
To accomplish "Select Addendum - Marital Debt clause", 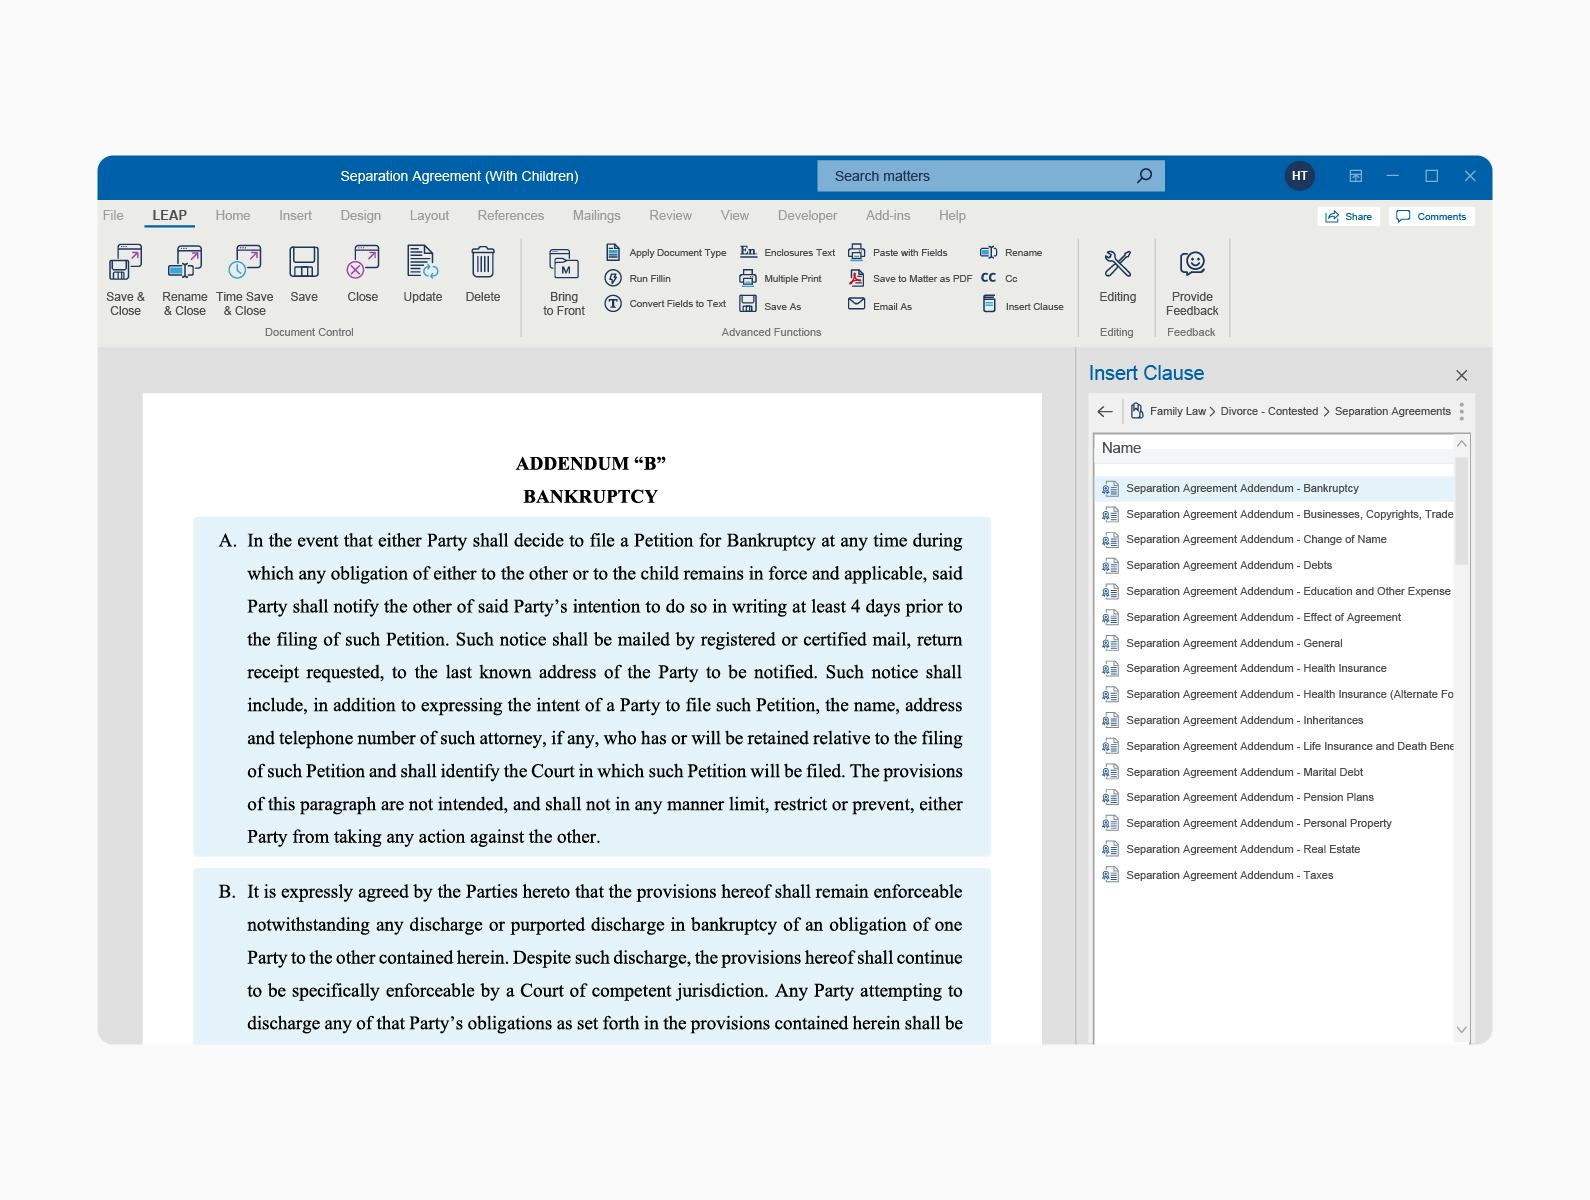I will pyautogui.click(x=1274, y=772).
